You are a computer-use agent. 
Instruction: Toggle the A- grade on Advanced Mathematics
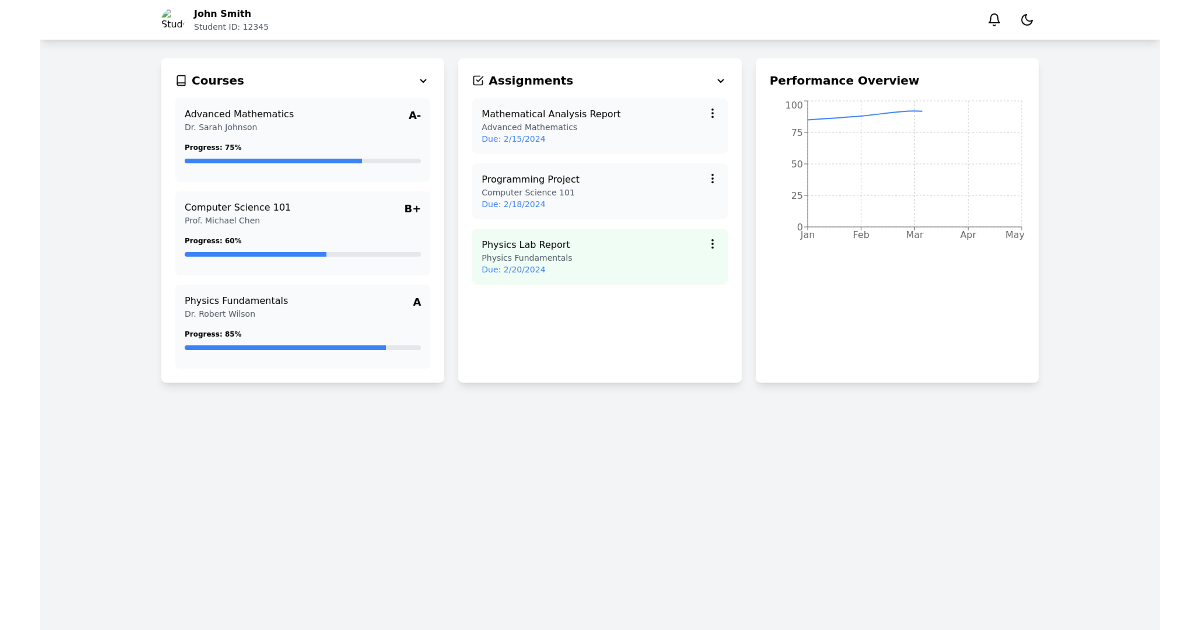414,115
